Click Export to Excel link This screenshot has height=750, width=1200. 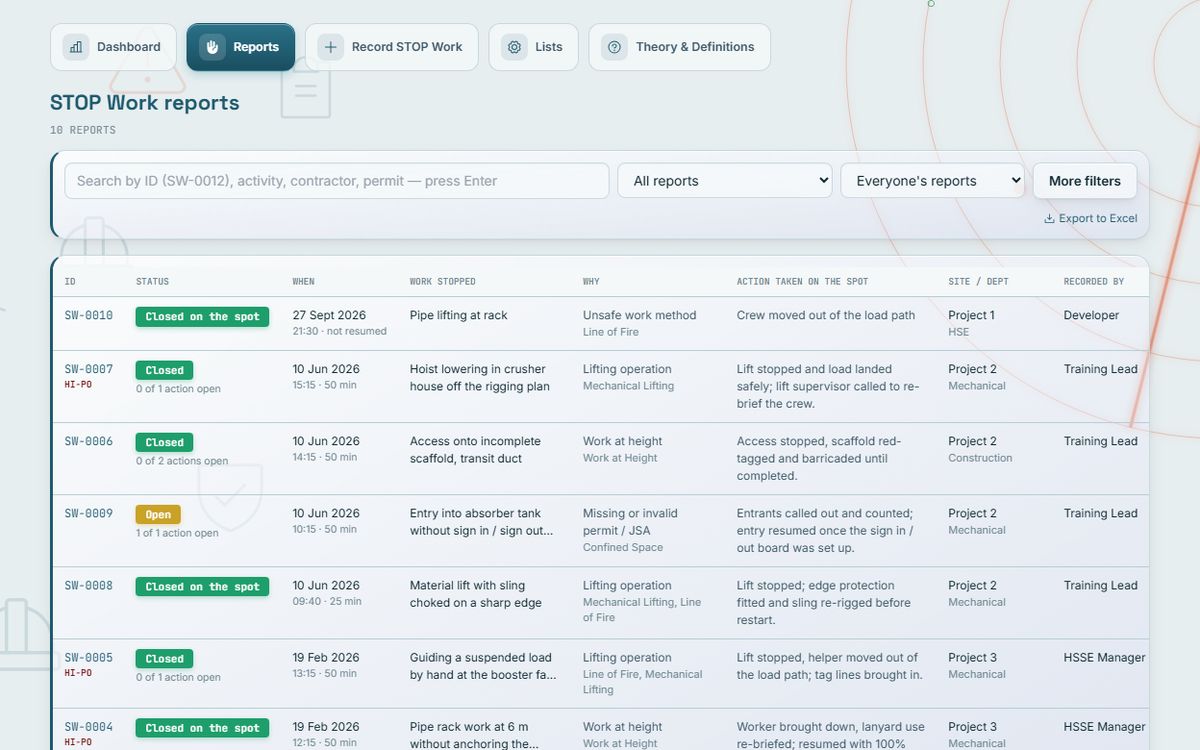[x=1091, y=218]
